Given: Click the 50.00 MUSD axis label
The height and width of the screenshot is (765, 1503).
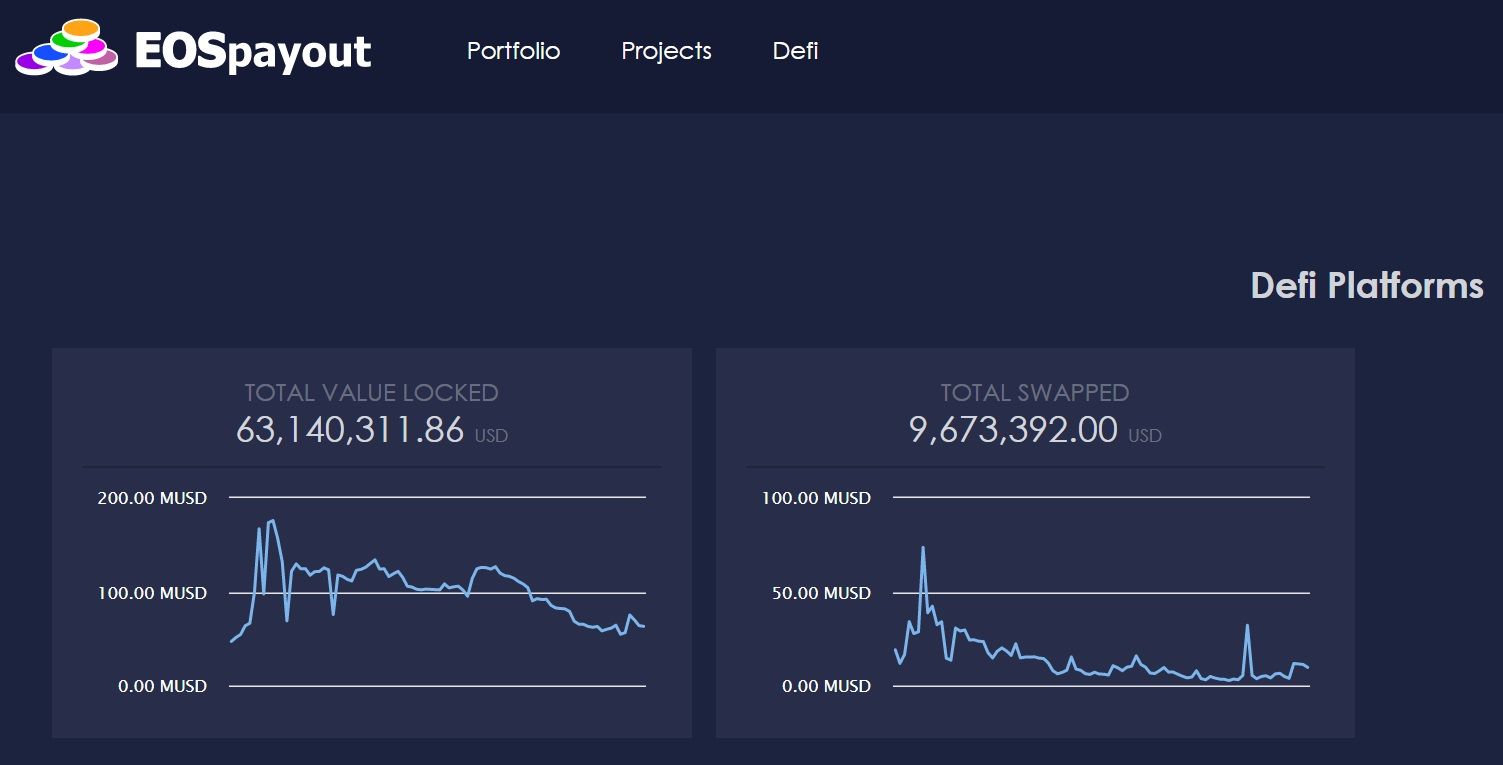Looking at the screenshot, I should coord(821,593).
